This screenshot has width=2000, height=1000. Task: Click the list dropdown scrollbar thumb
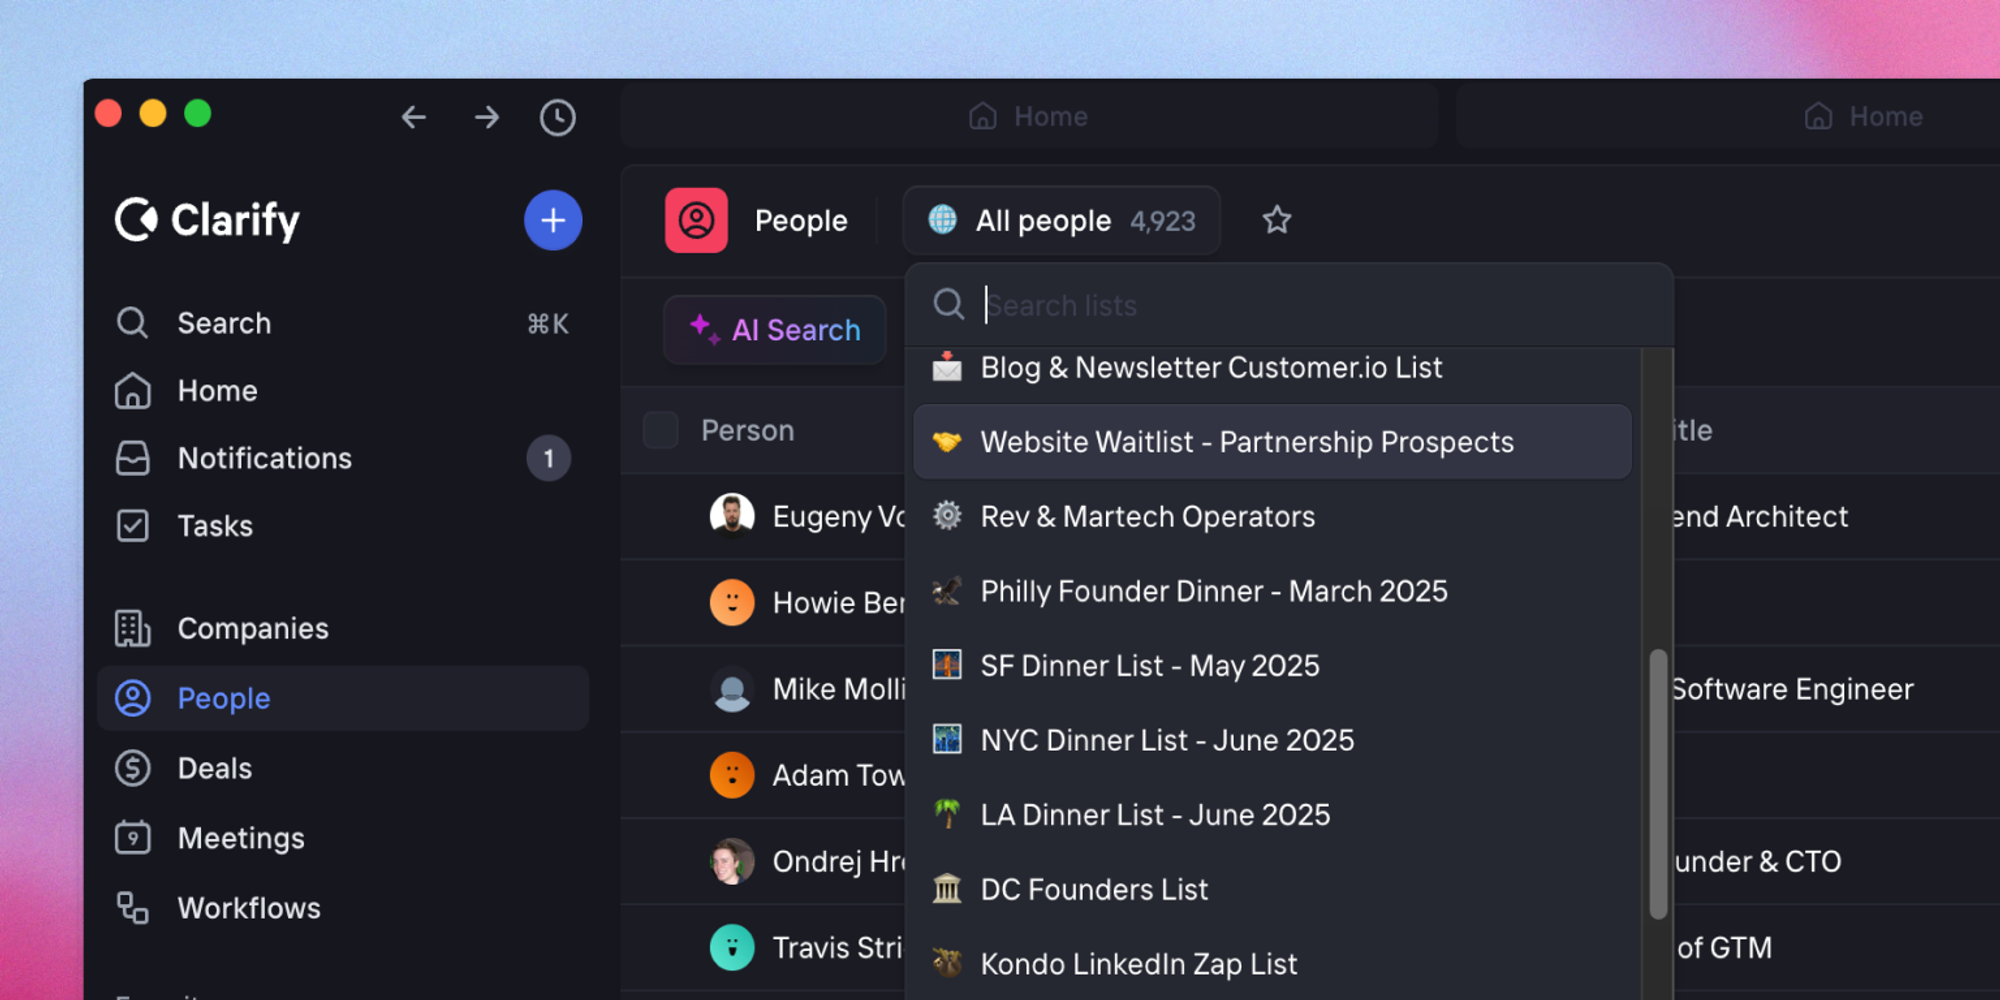point(1658,784)
